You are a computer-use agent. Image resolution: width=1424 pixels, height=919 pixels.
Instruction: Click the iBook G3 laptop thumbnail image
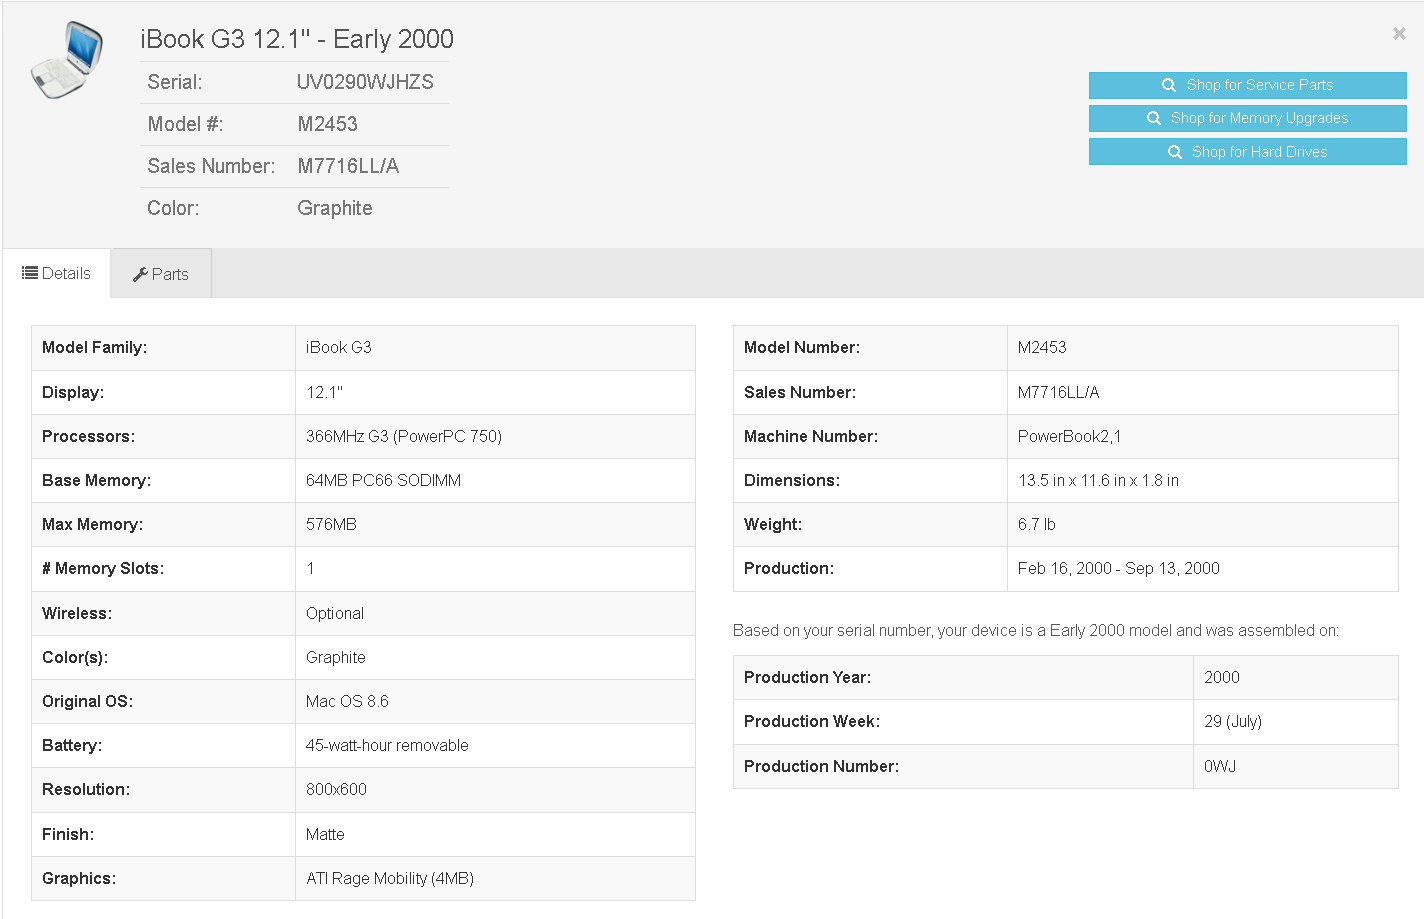pos(67,60)
